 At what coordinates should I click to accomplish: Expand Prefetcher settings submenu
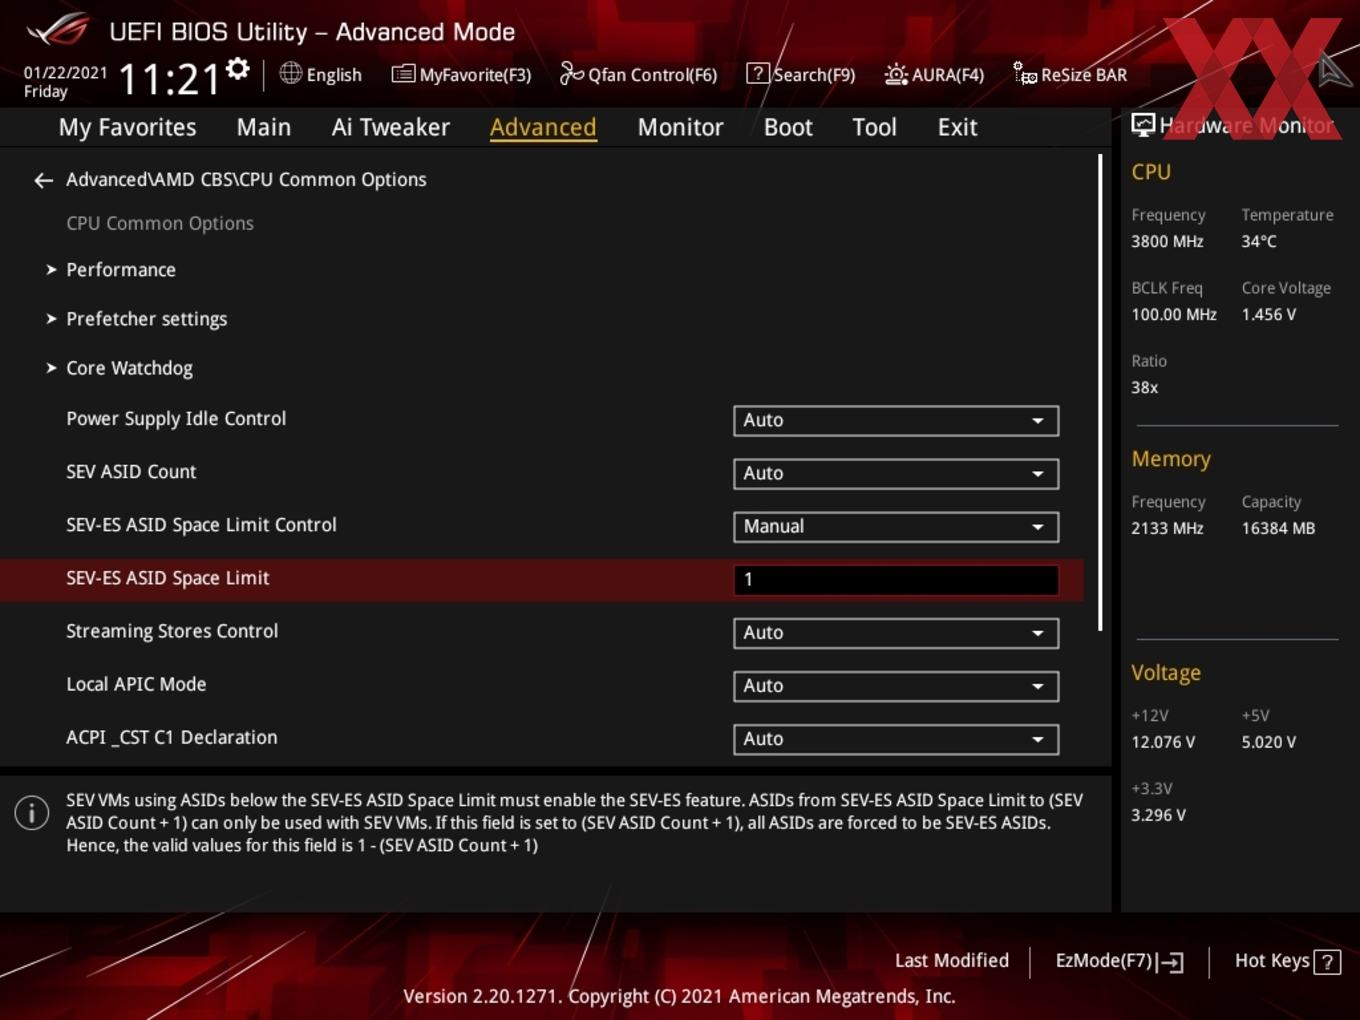point(146,319)
